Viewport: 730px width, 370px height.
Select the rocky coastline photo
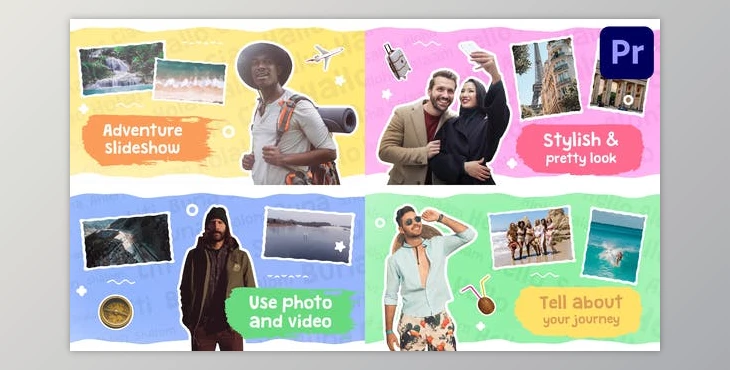point(127,241)
